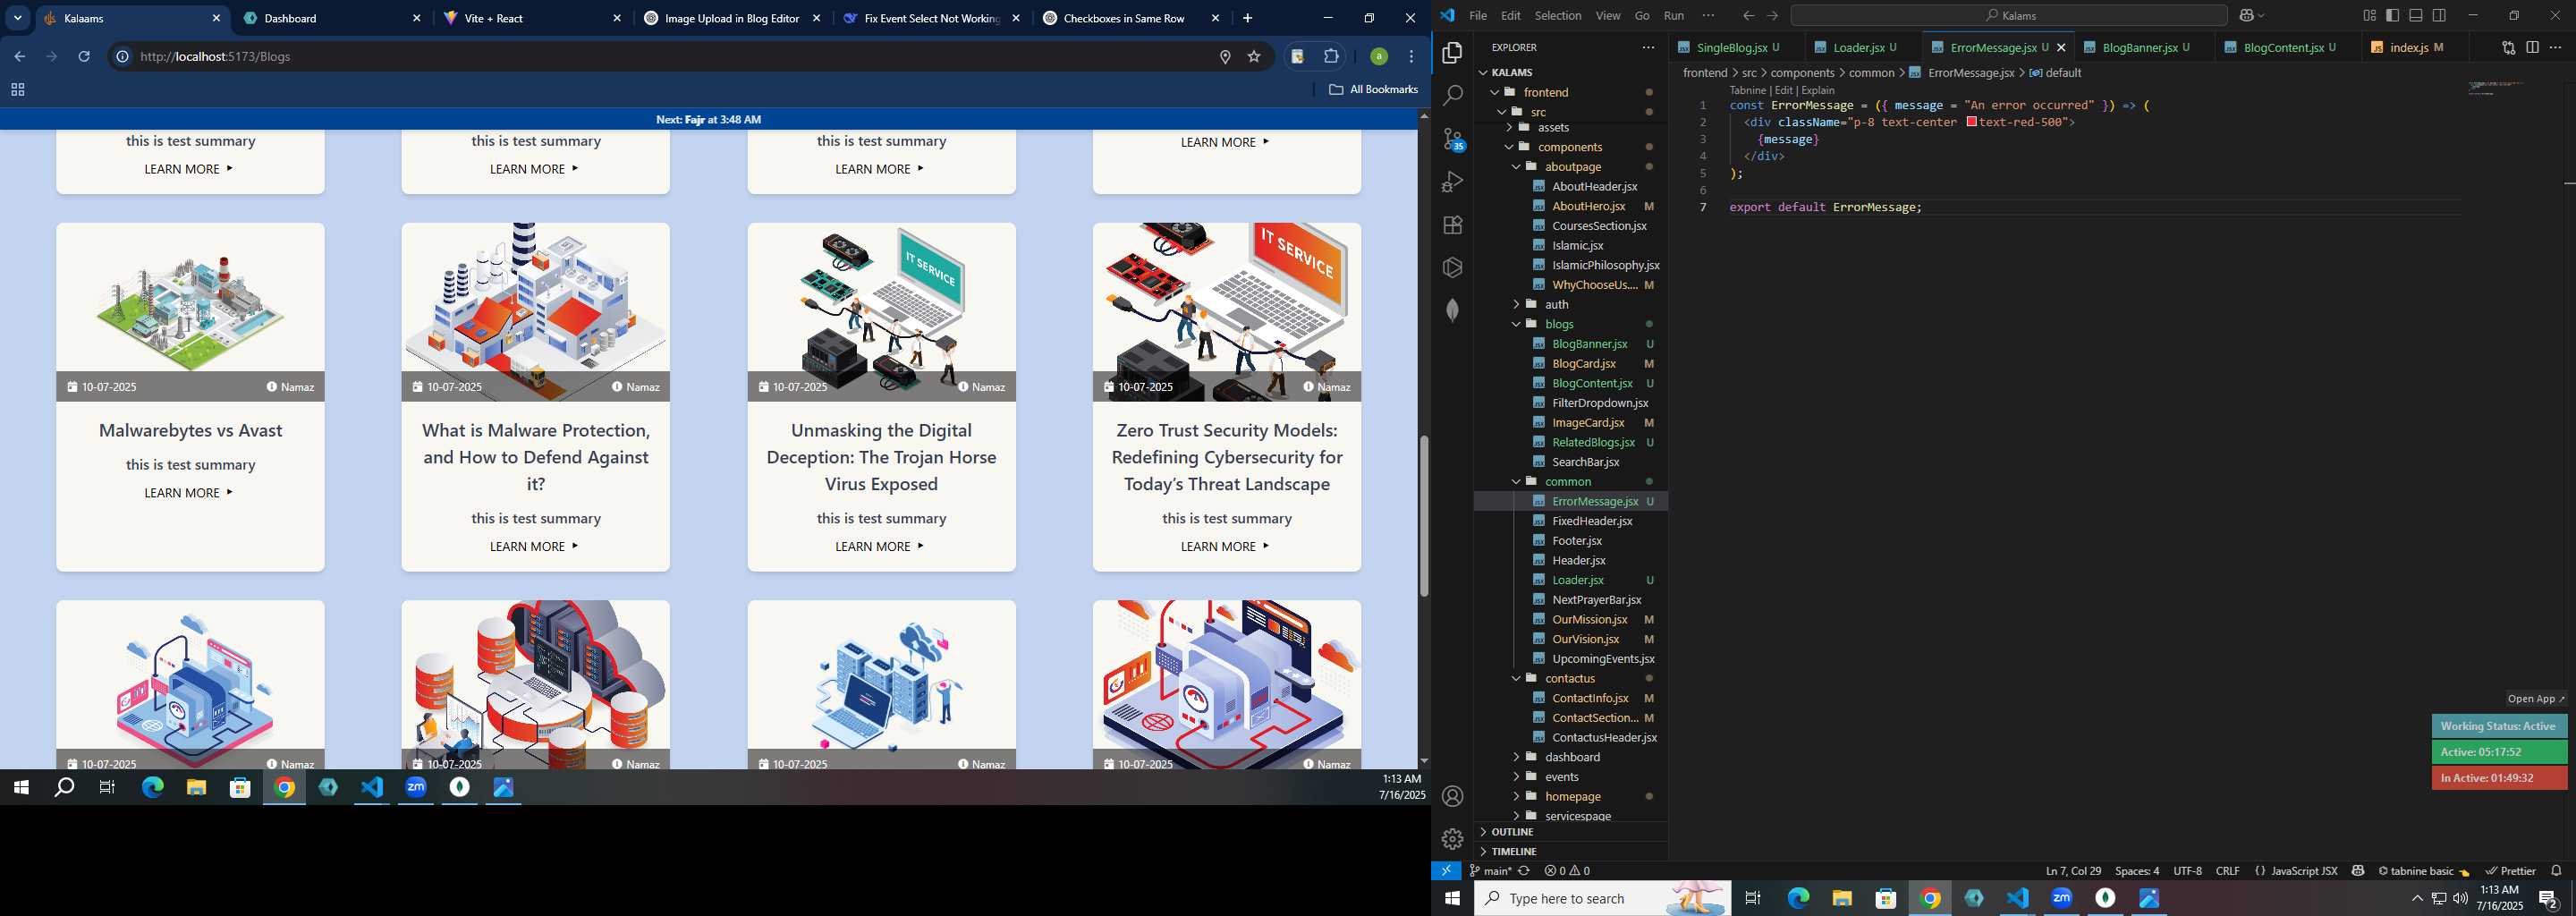The image size is (2576, 916).
Task: Open customize layout icon in title bar
Action: [x=2369, y=15]
